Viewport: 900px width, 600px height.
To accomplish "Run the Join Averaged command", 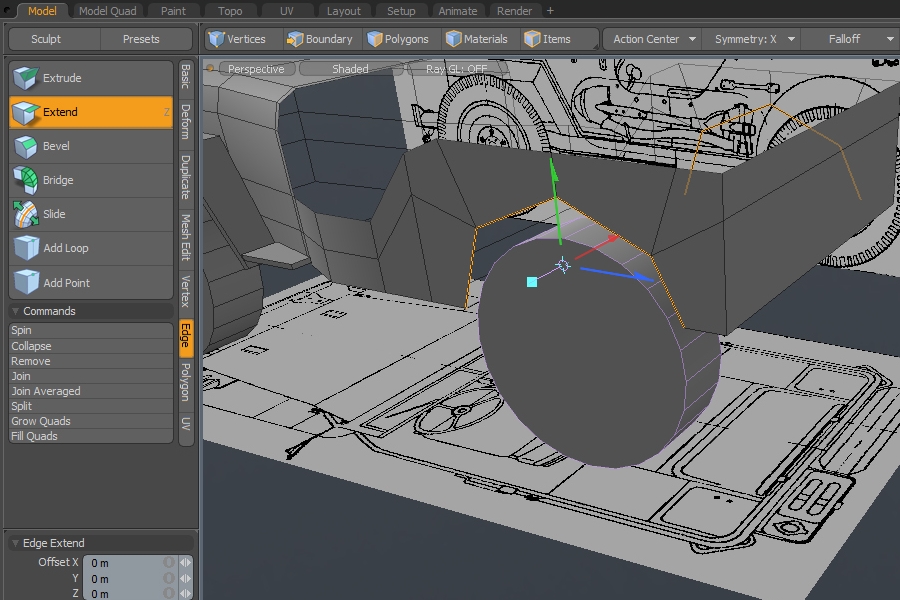I will [91, 391].
